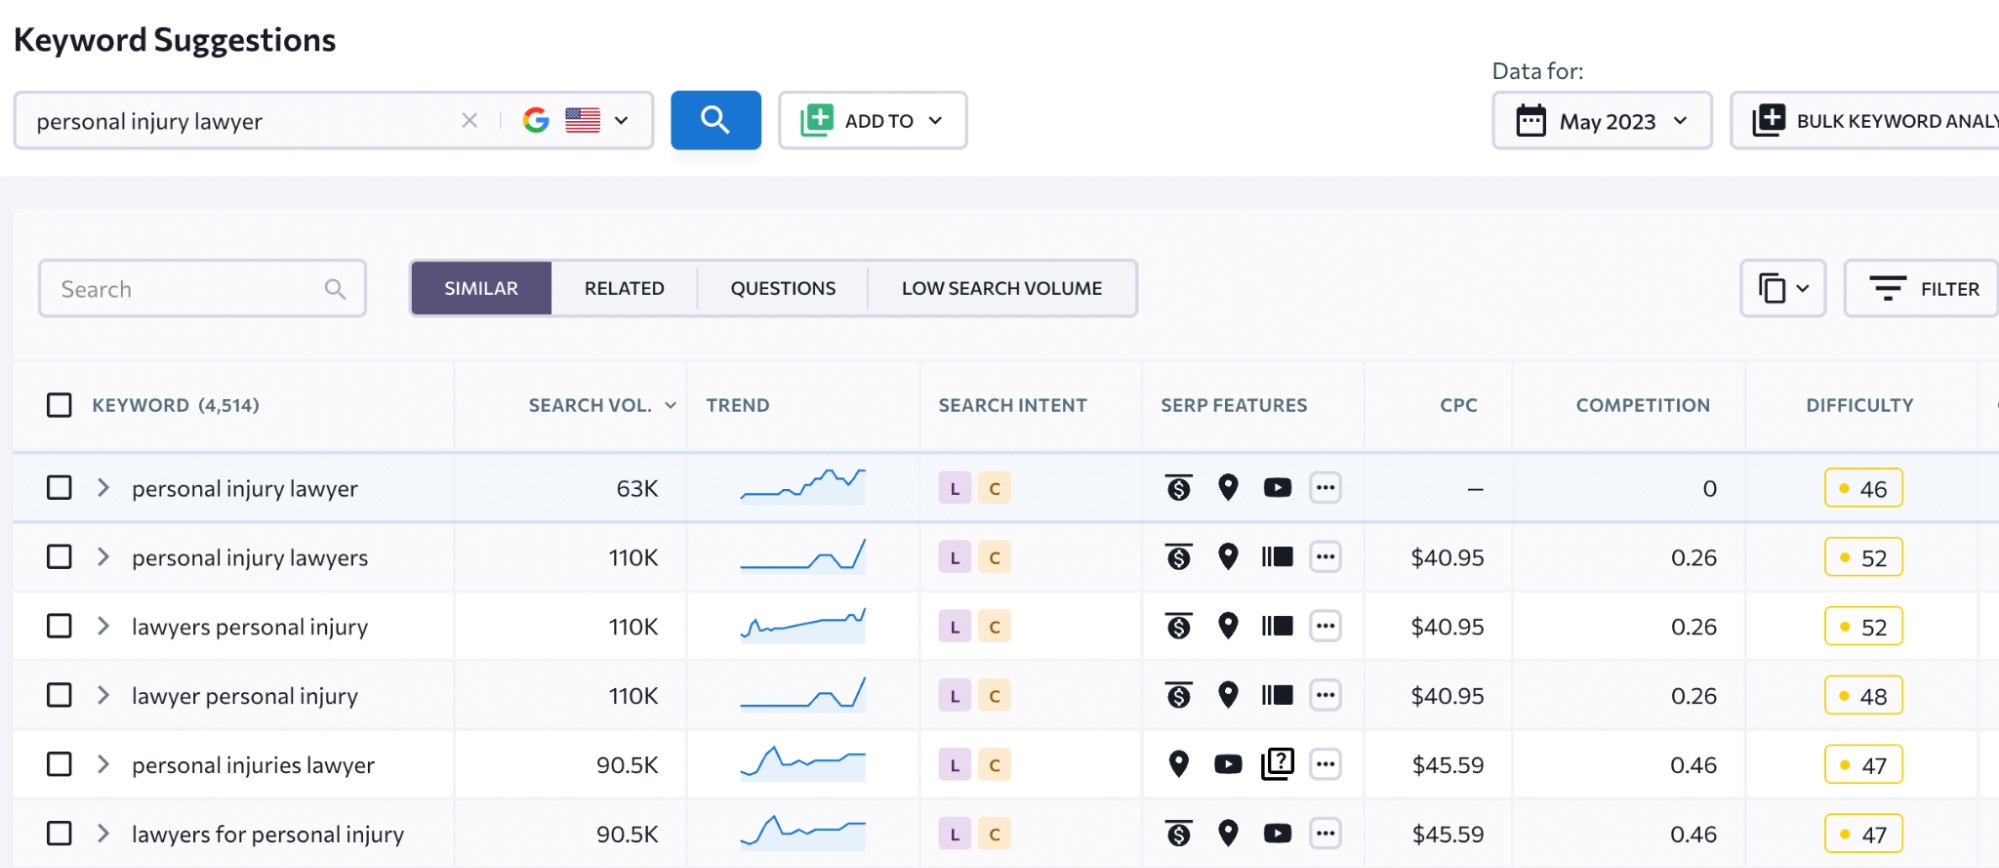Click the FAQ icon for personal injuries lawyer
This screenshot has width=1999, height=868.
[x=1277, y=765]
